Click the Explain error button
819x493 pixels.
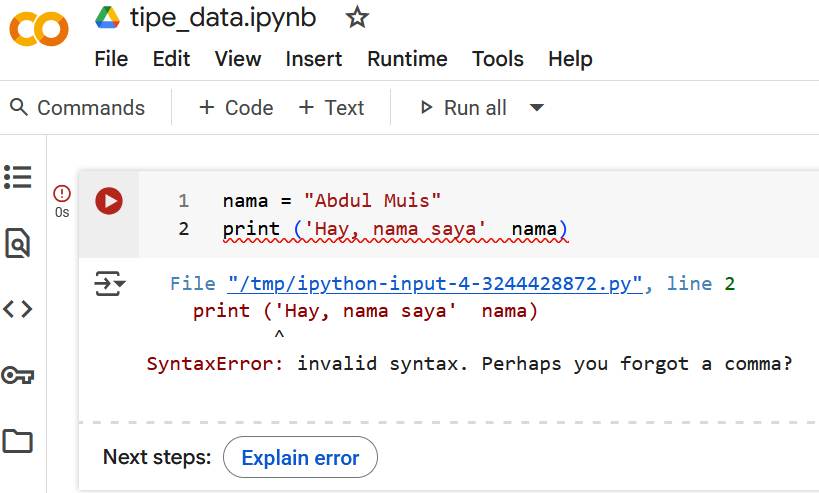(x=300, y=457)
